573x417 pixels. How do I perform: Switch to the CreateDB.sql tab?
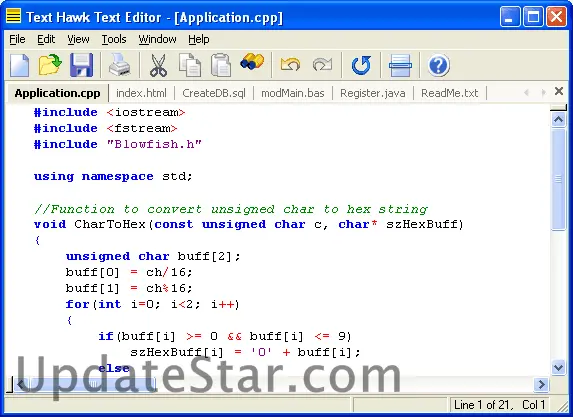[214, 93]
